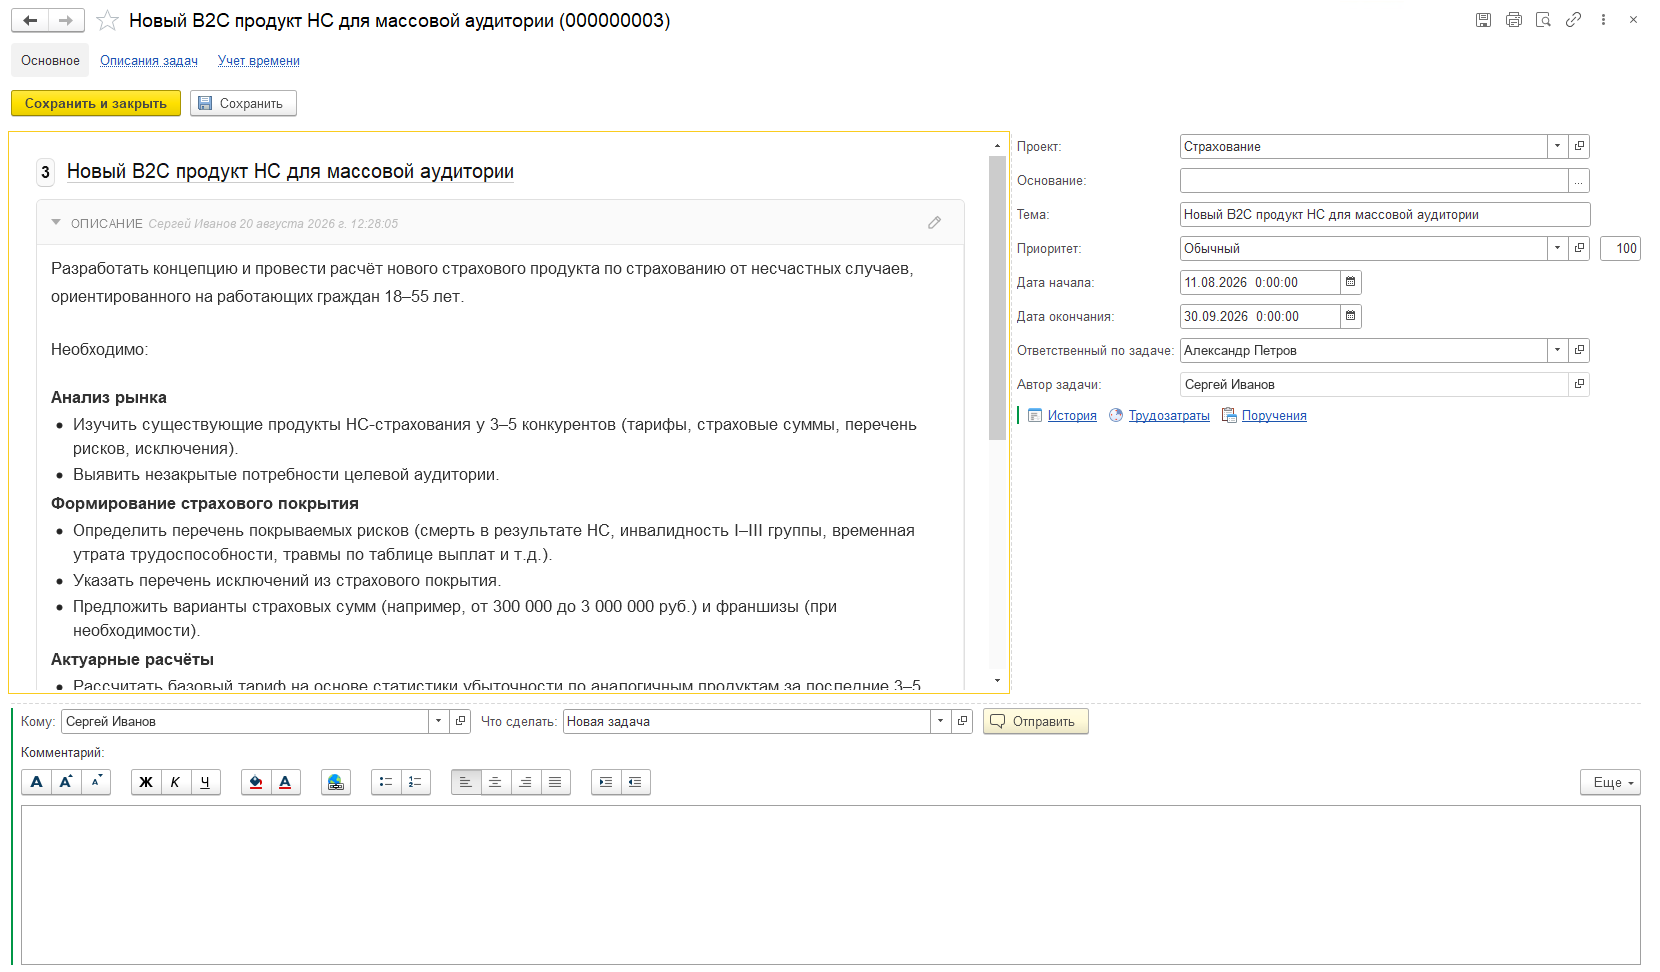Open the Еще menu

point(1610,782)
